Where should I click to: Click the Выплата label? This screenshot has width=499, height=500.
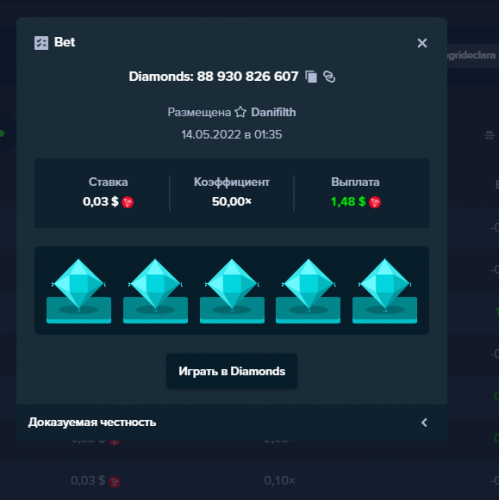[355, 182]
